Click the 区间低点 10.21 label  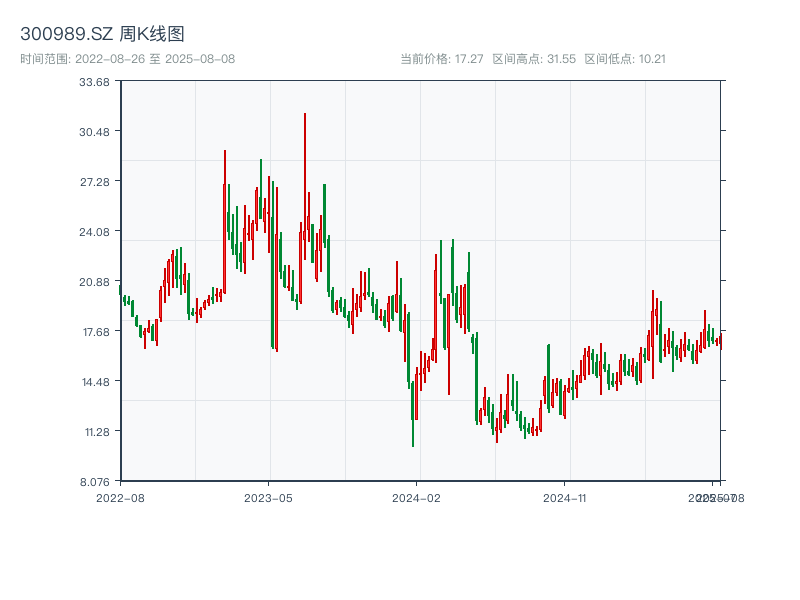coord(625,59)
